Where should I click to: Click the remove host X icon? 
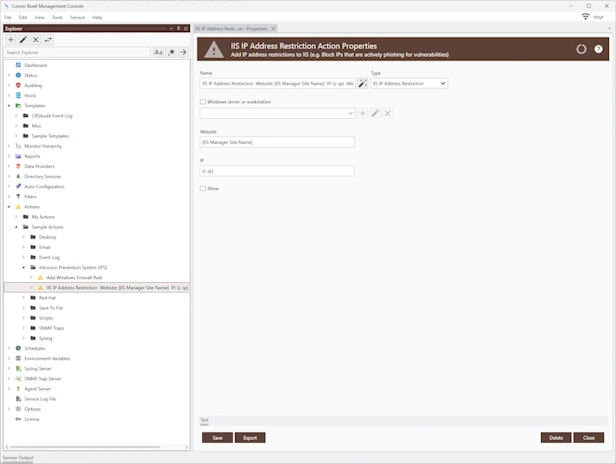pyautogui.click(x=387, y=113)
